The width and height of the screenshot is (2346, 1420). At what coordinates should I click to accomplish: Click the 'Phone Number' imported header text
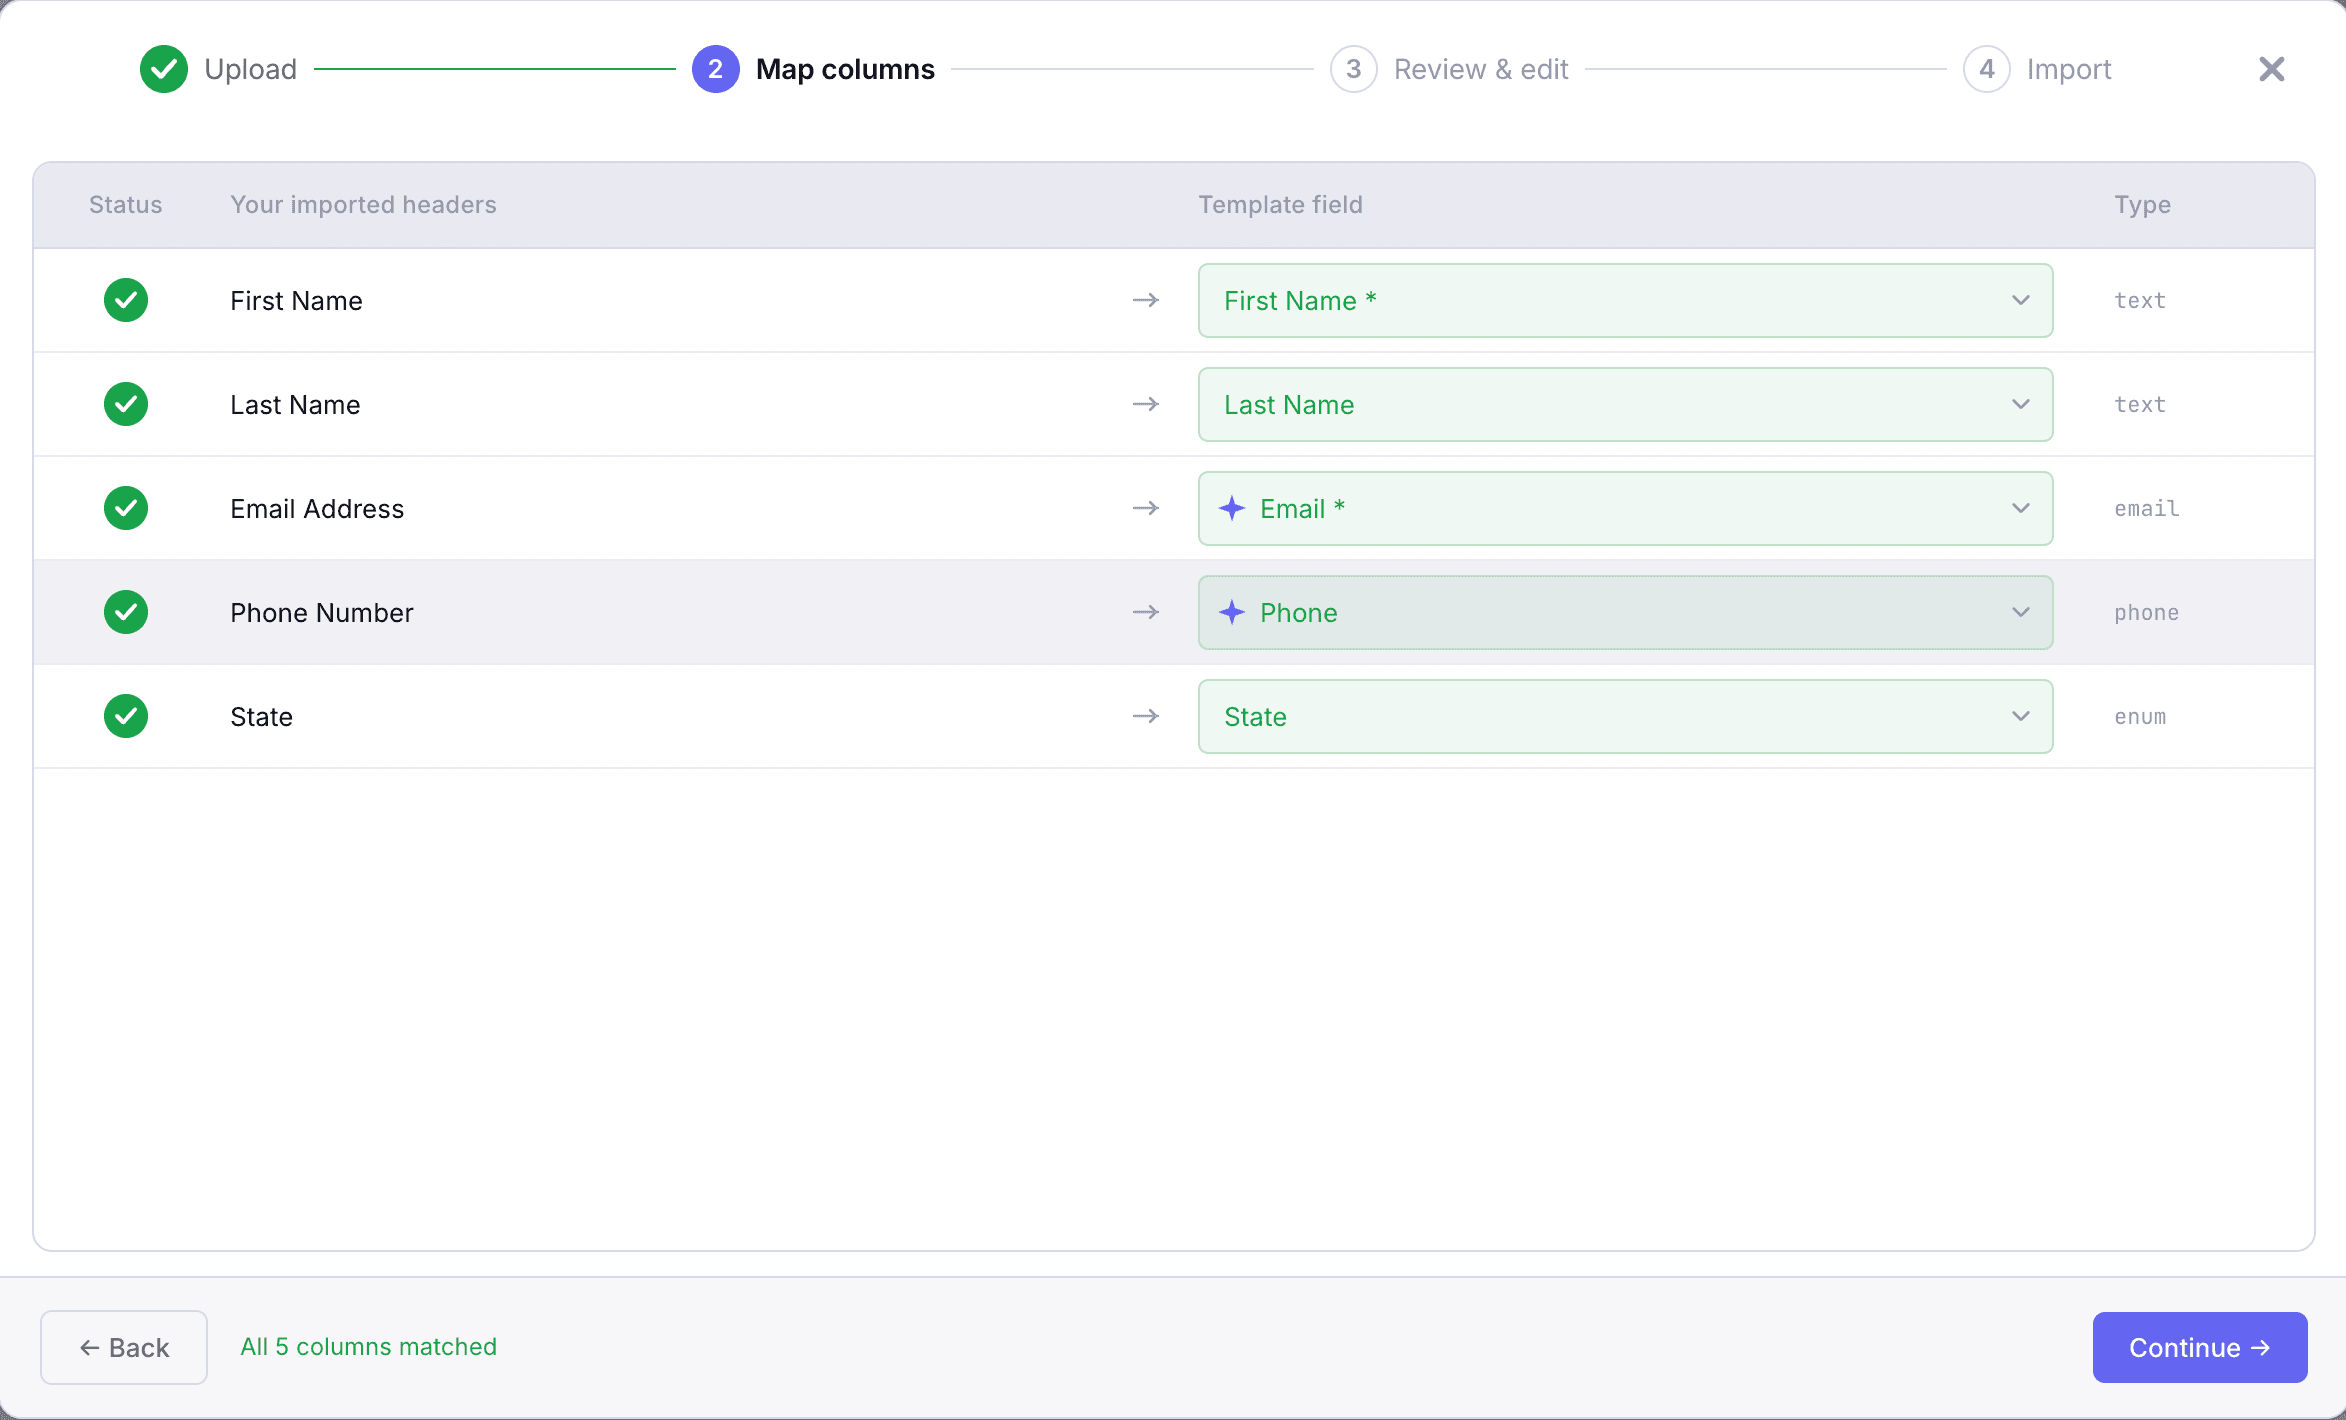[322, 612]
